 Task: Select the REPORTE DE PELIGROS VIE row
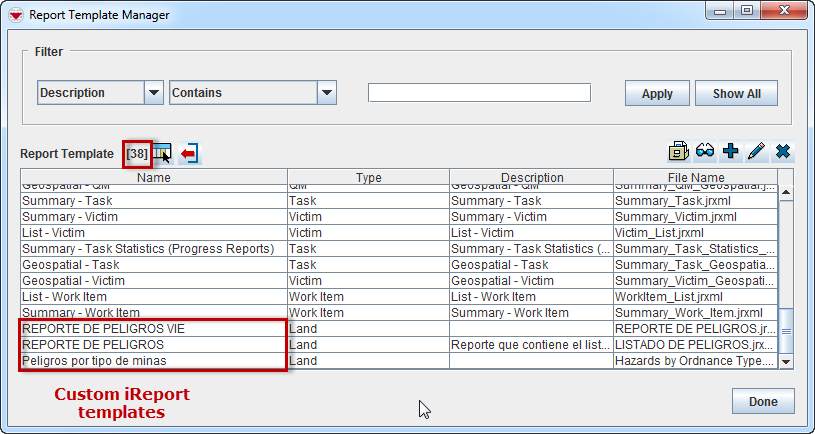pyautogui.click(x=153, y=329)
